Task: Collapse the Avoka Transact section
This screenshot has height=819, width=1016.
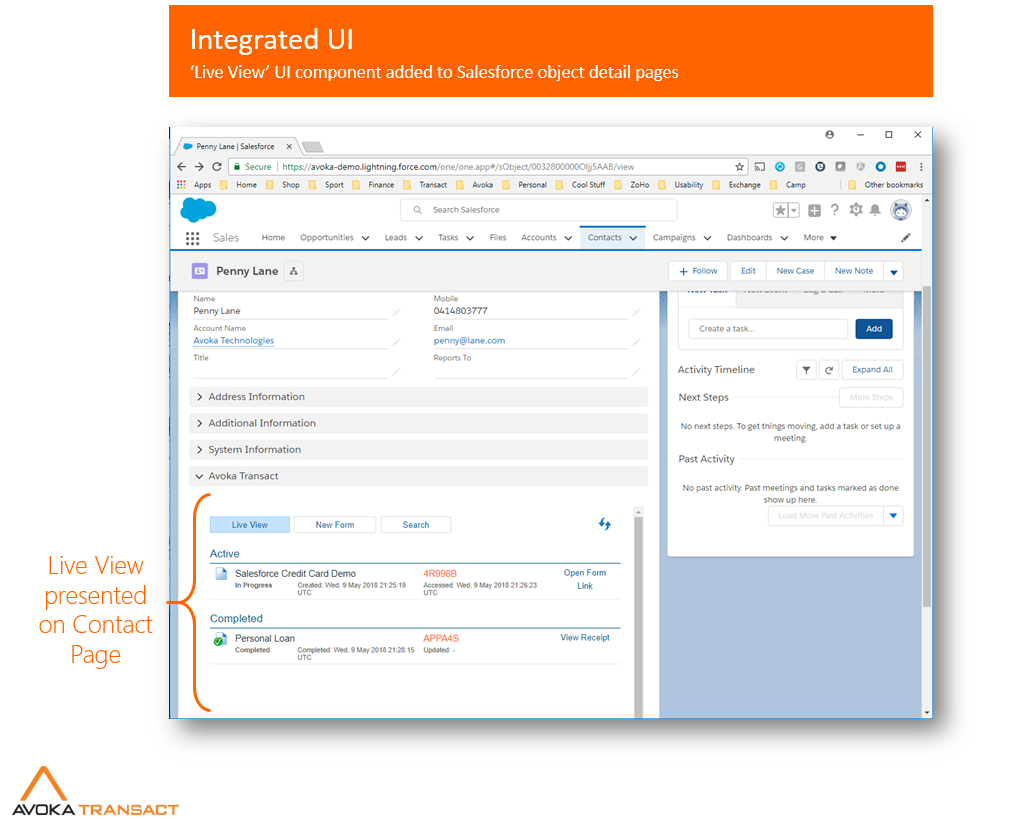Action: tap(243, 476)
